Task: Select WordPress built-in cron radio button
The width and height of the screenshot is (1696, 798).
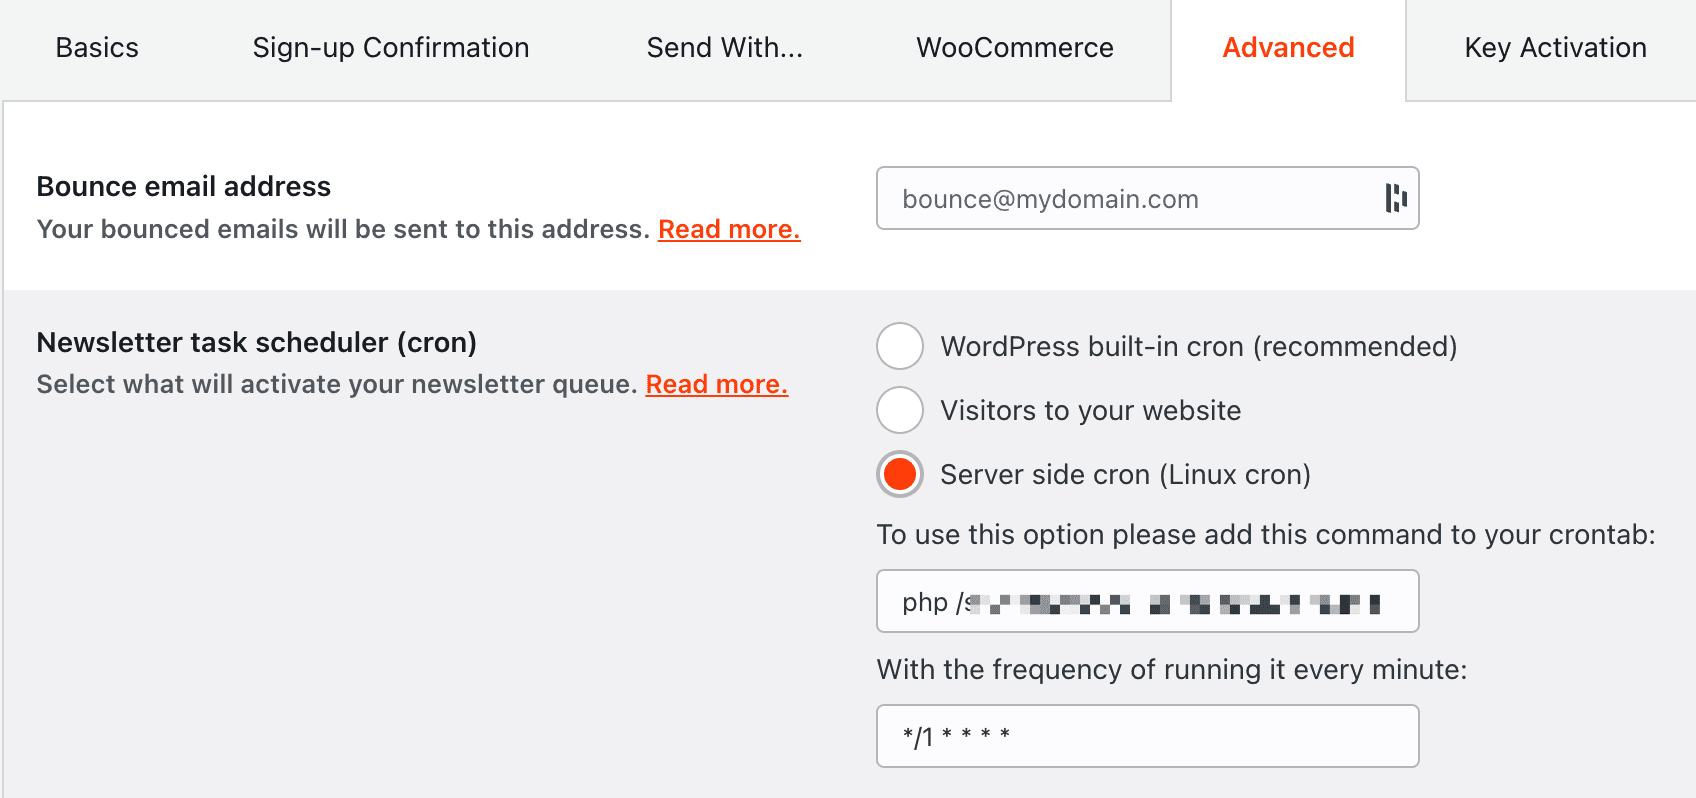Action: (900, 346)
